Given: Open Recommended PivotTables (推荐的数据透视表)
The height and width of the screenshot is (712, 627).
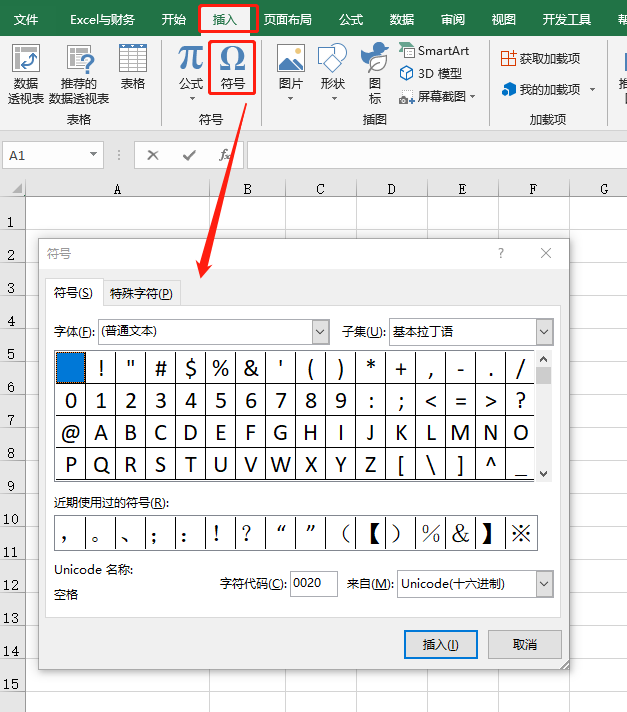Looking at the screenshot, I should click(79, 74).
